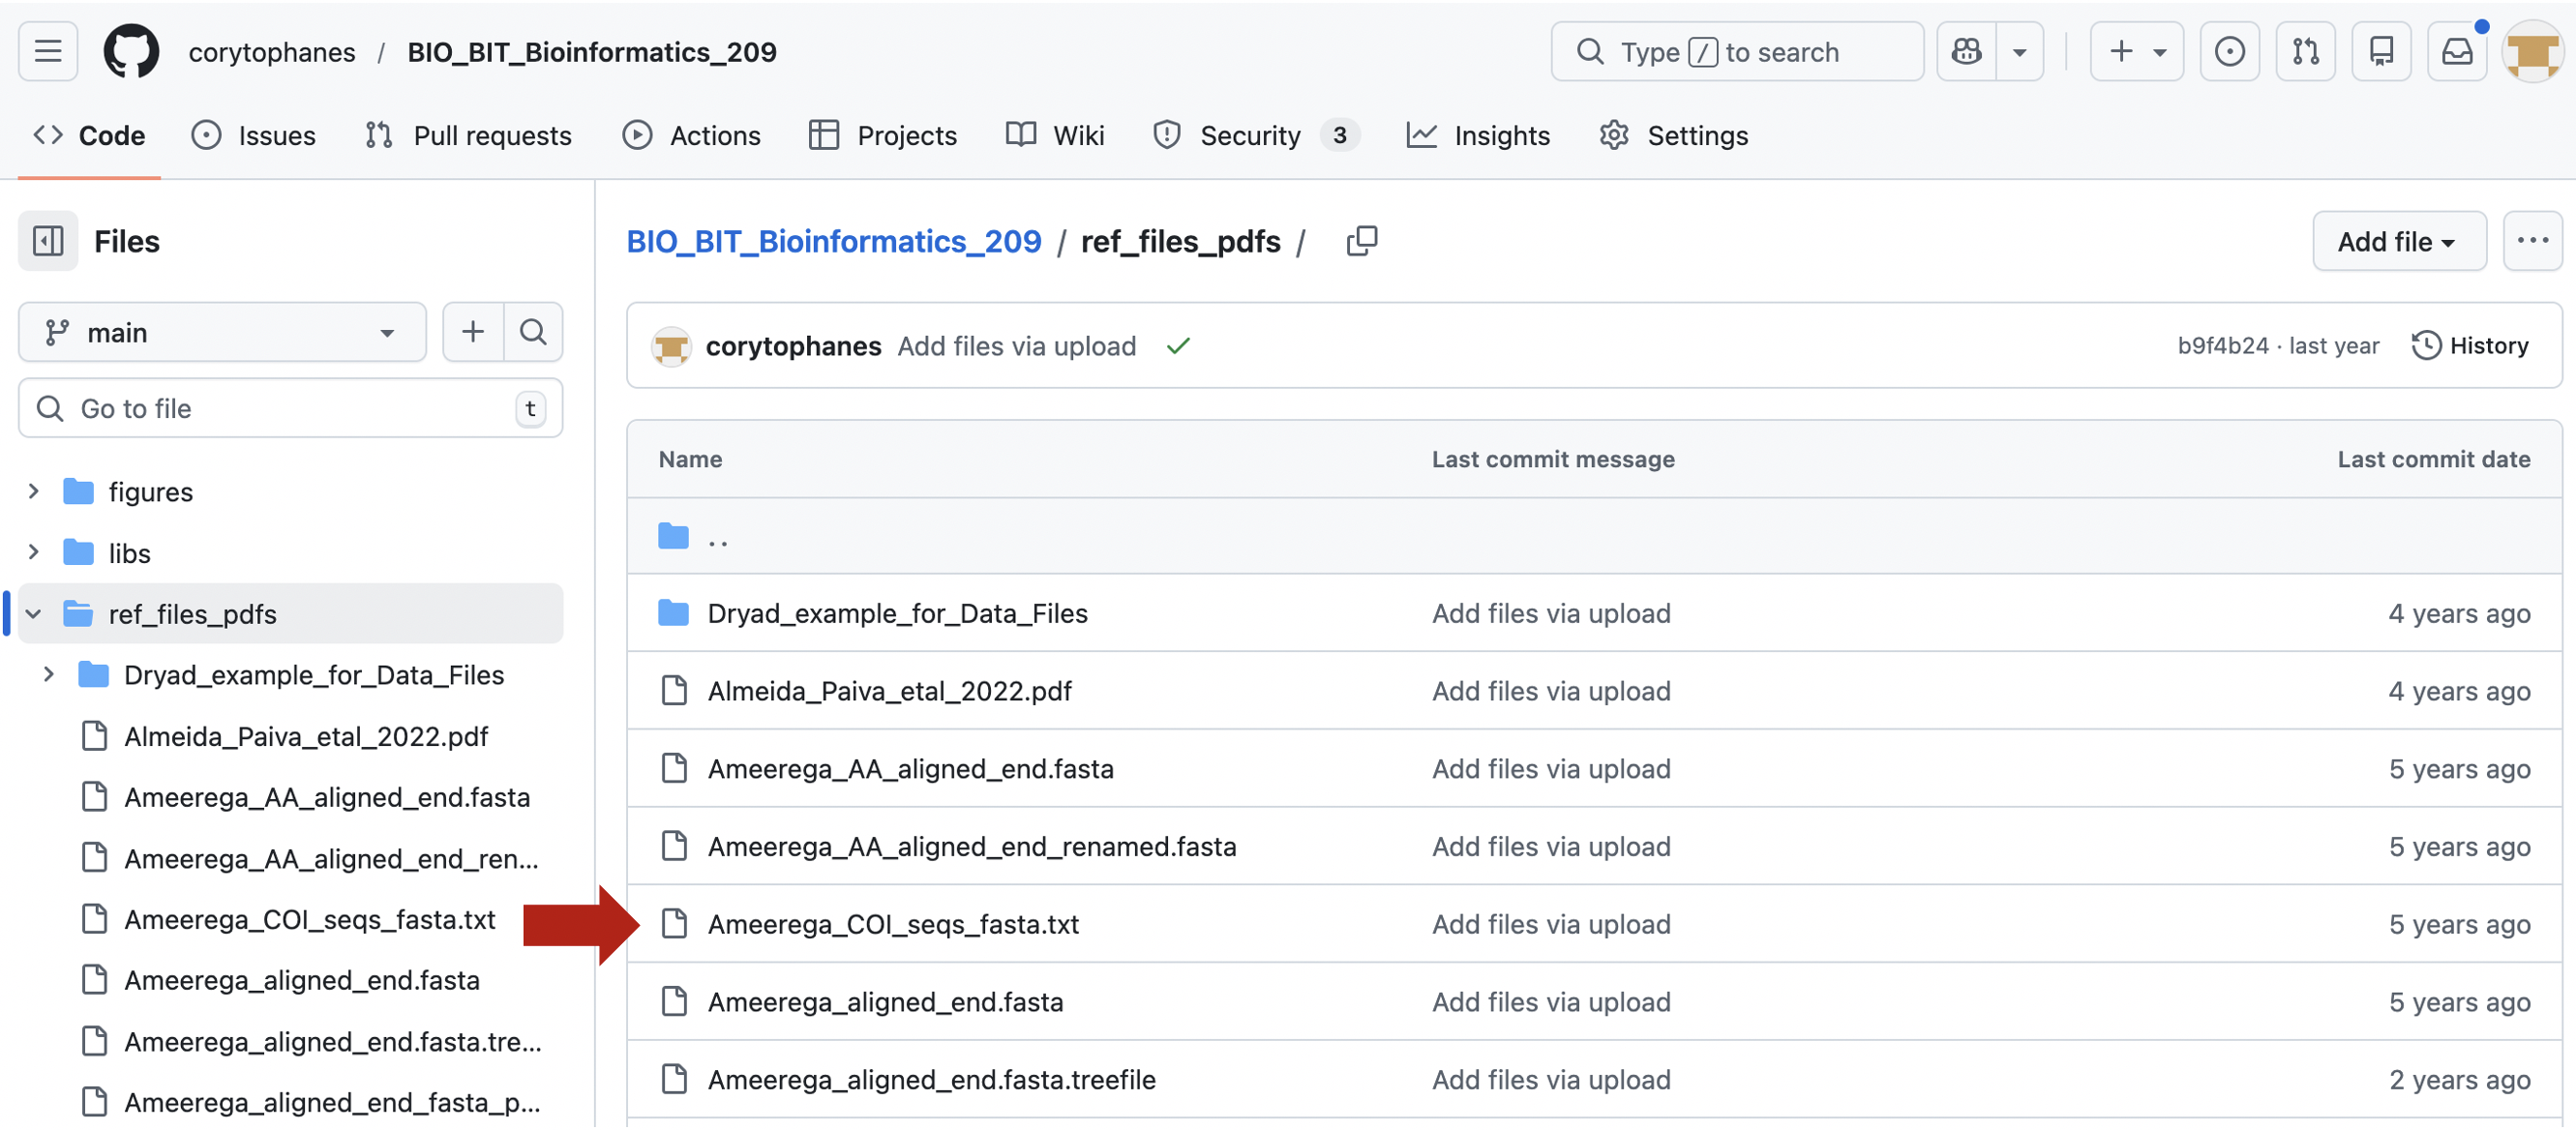Open Copilot chat icon

coord(1966,51)
